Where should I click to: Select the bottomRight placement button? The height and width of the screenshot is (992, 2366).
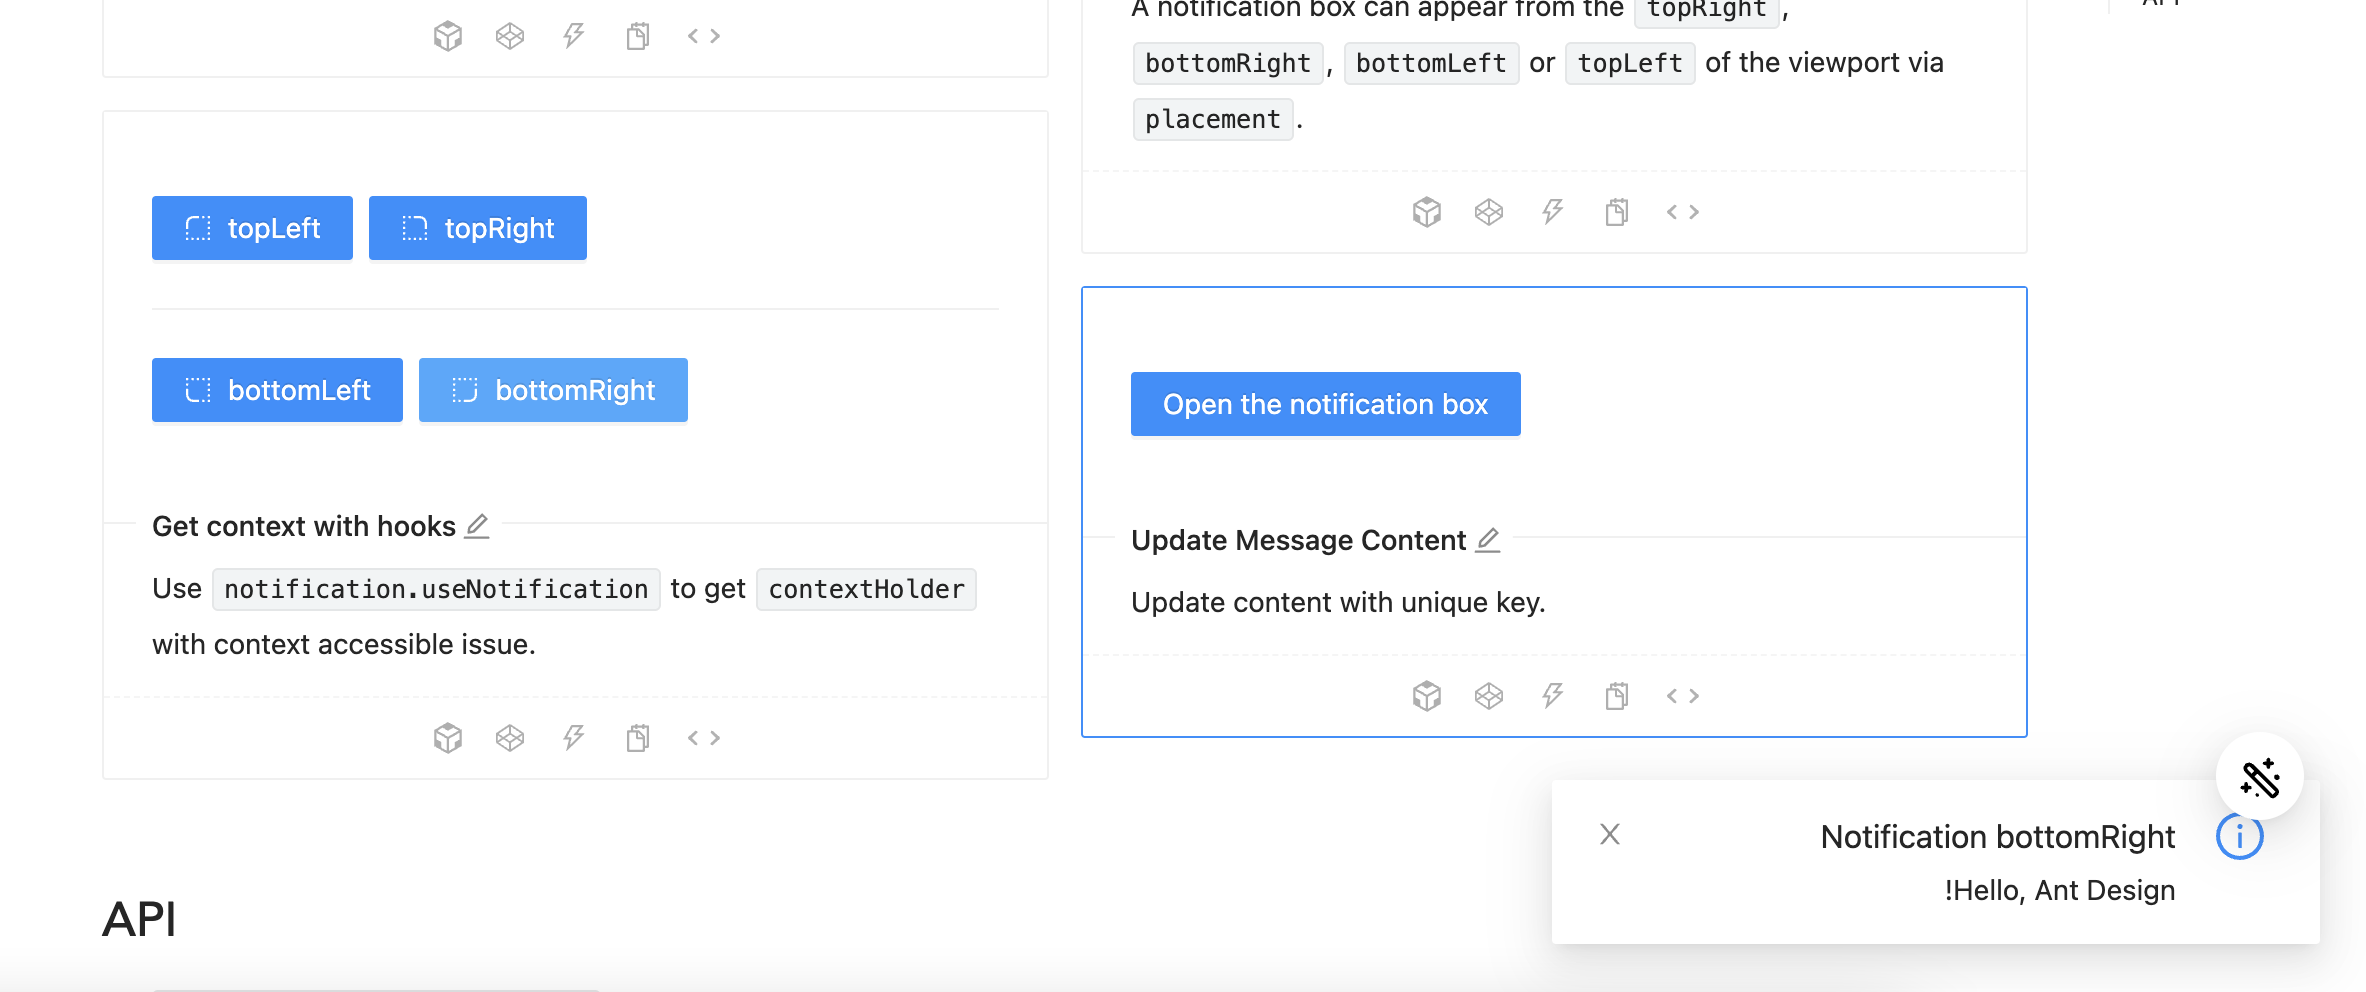pyautogui.click(x=552, y=390)
